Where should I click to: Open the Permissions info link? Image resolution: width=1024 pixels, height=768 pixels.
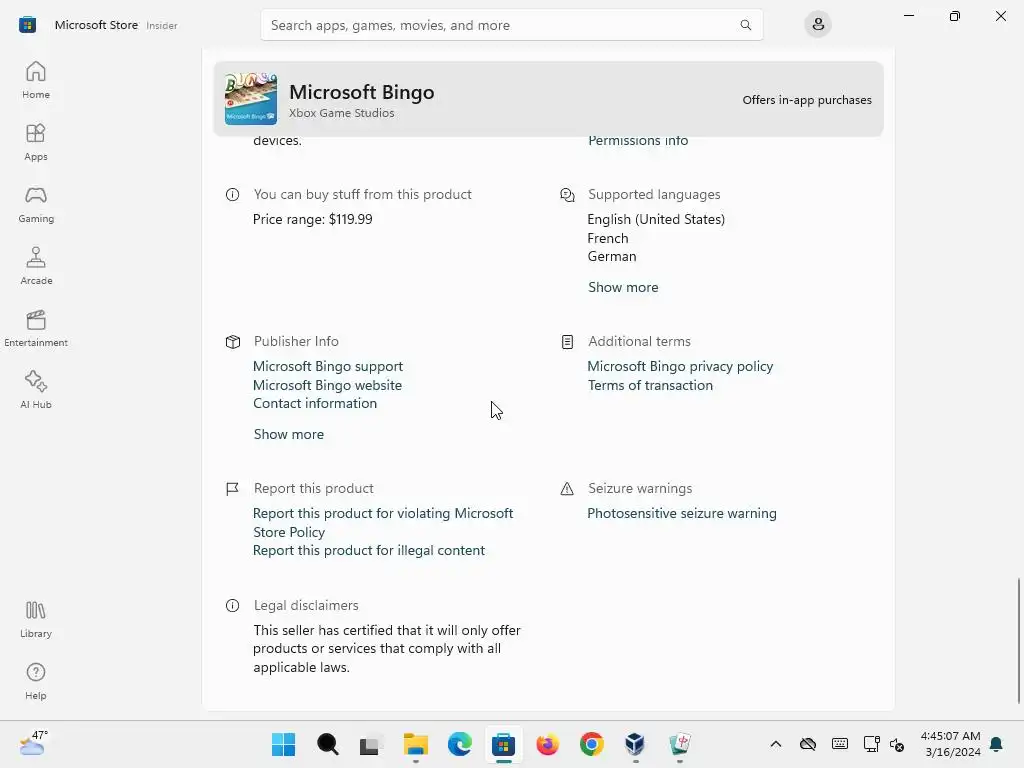tap(638, 140)
